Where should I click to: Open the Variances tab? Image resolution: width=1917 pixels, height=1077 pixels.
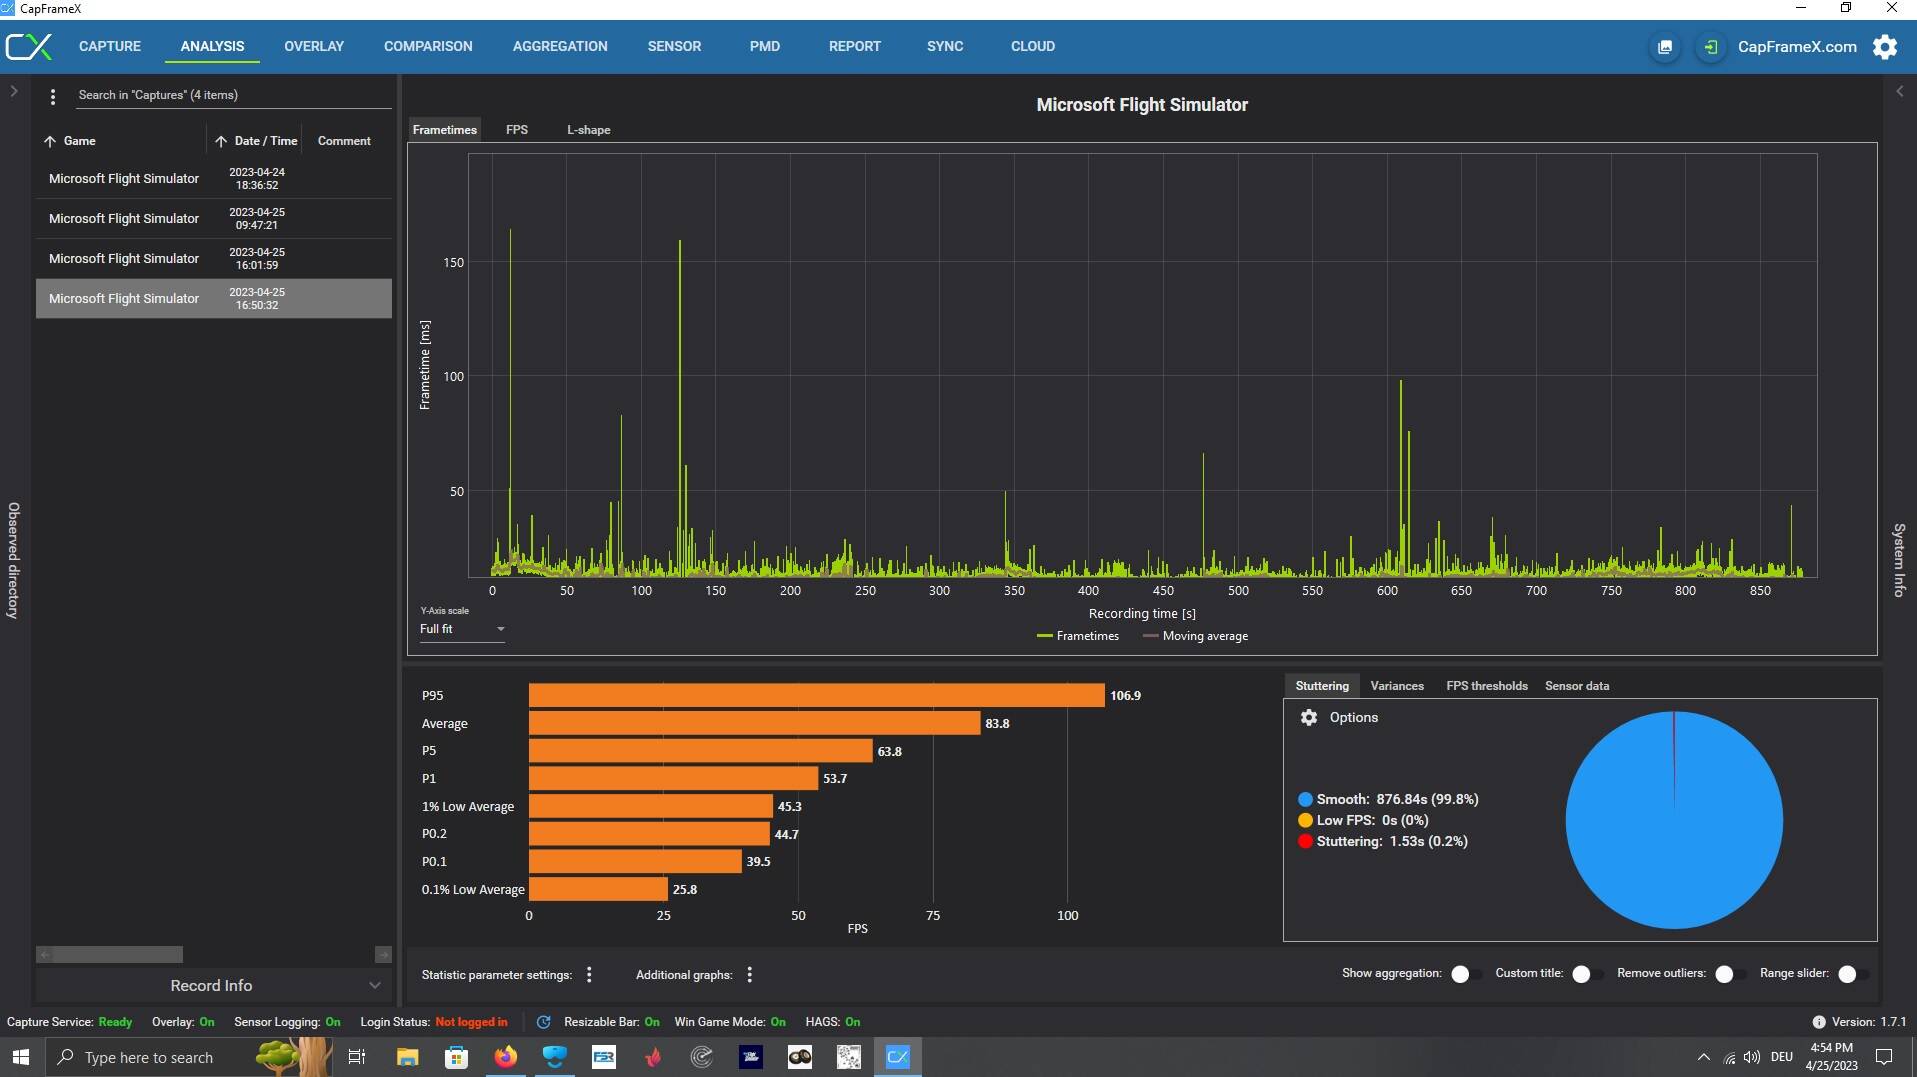pos(1397,686)
